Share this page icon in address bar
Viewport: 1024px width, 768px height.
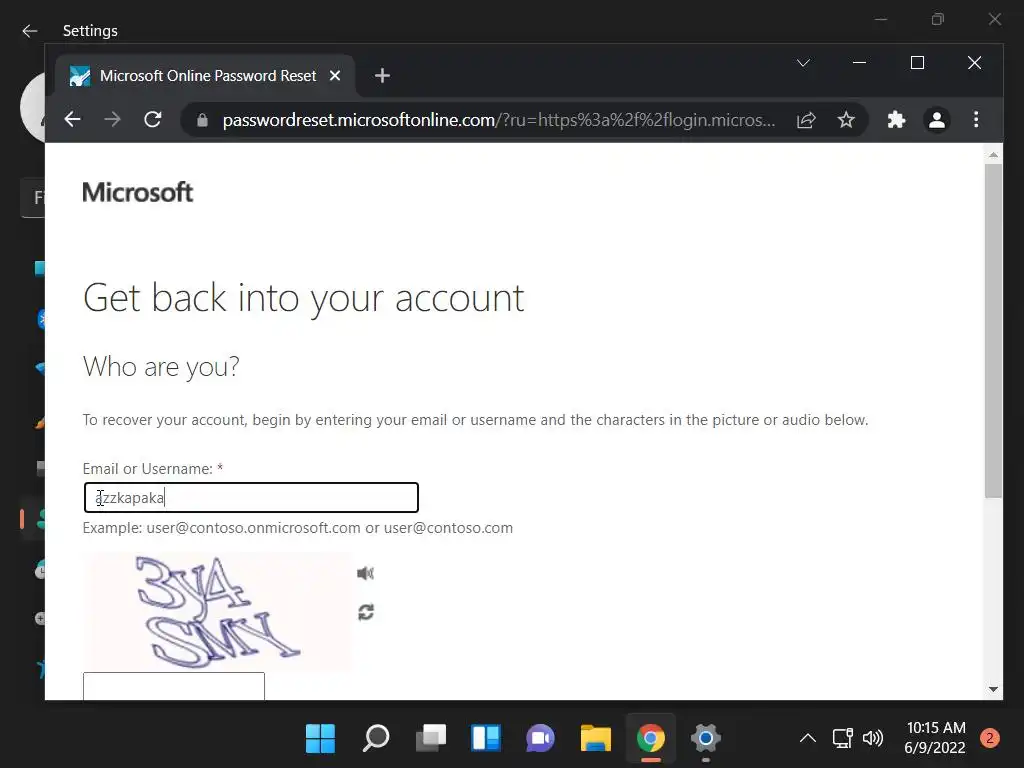[806, 120]
